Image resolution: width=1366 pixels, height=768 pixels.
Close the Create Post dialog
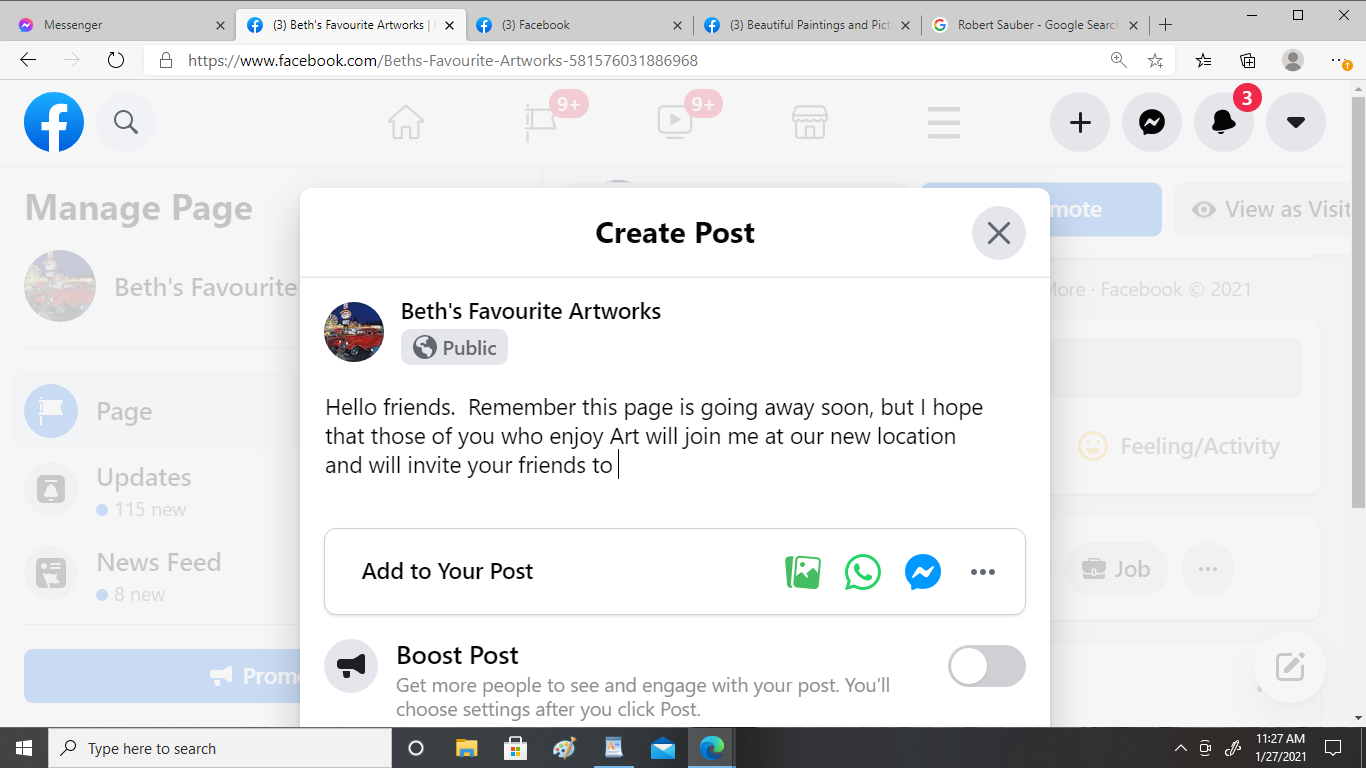(999, 233)
